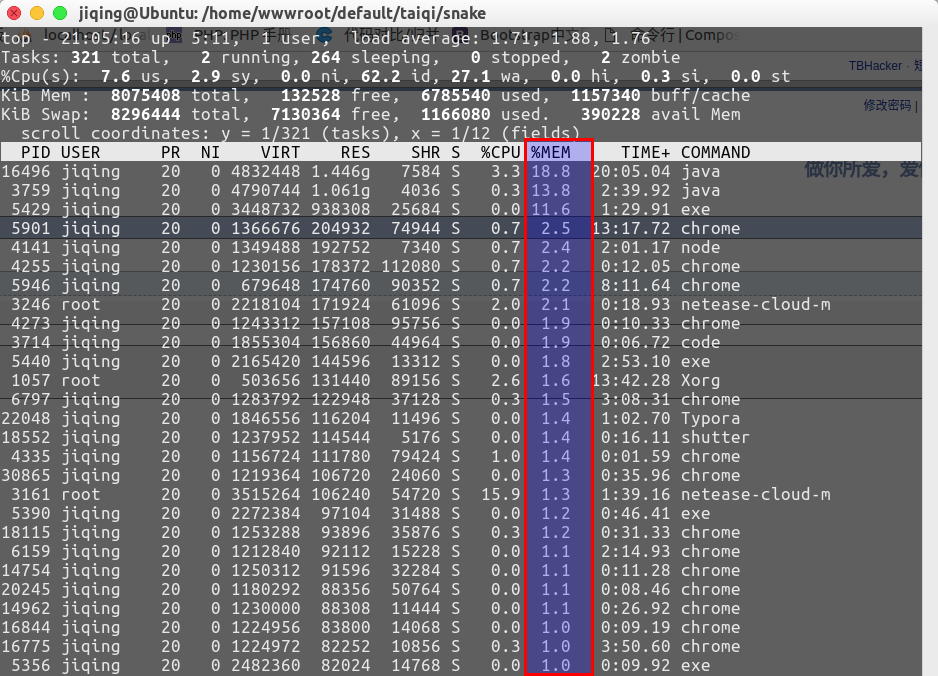Click the 'Typora' command name
Screen dimensions: 938x676
[711, 419]
